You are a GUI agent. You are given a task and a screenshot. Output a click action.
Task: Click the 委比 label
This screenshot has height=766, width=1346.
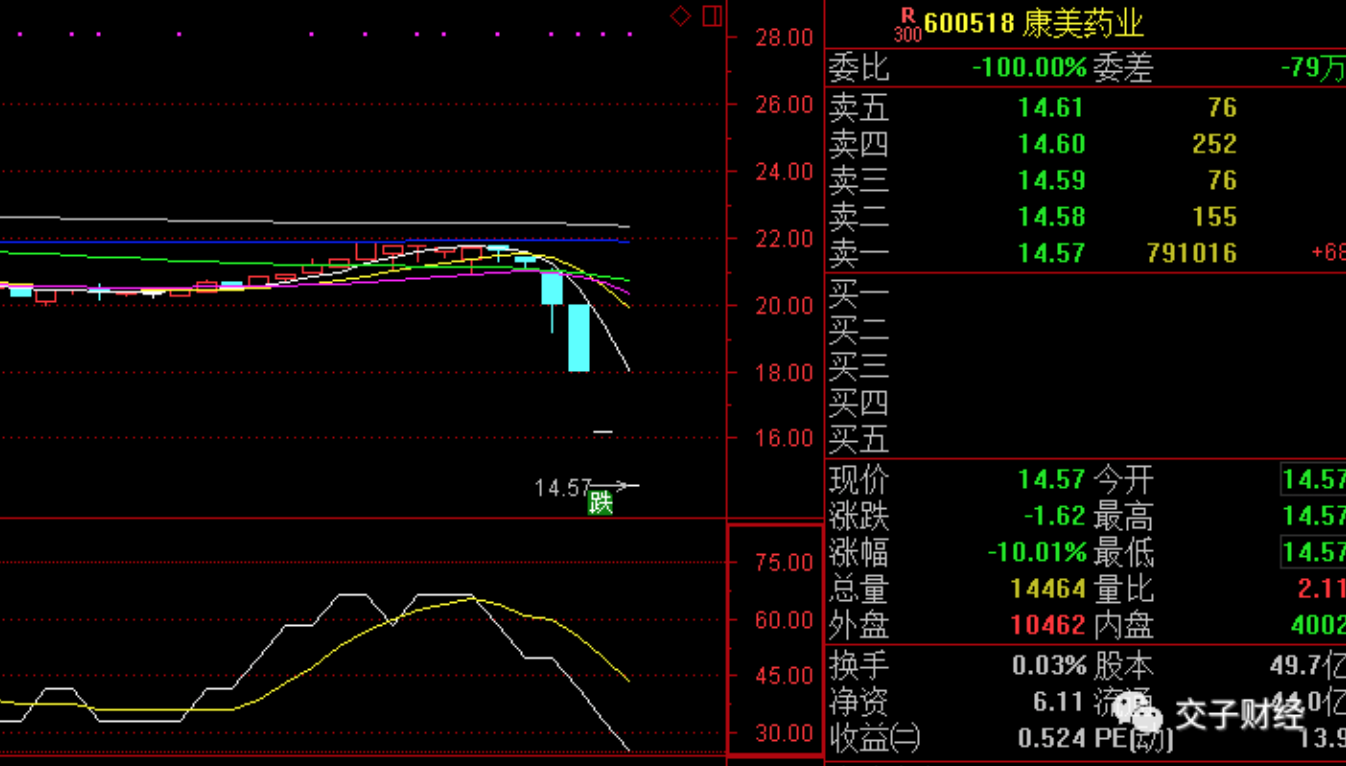[858, 68]
